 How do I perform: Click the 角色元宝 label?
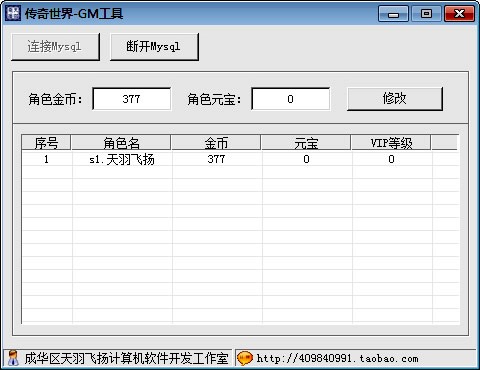point(214,99)
